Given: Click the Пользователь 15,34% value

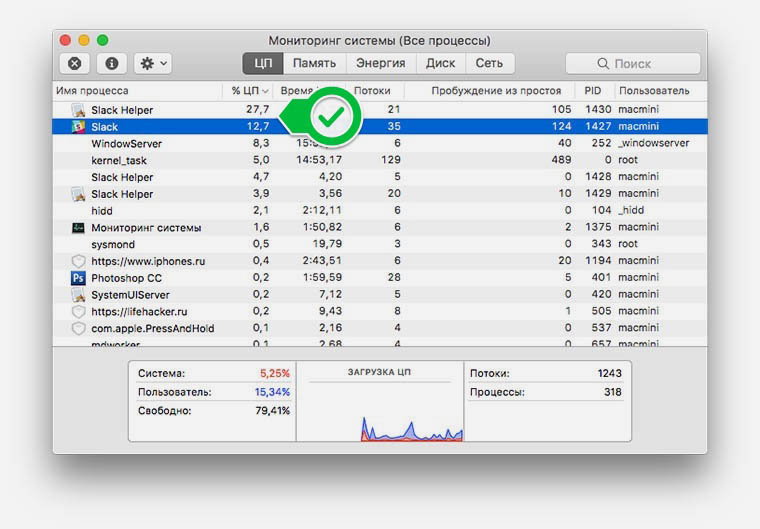Looking at the screenshot, I should click(272, 392).
